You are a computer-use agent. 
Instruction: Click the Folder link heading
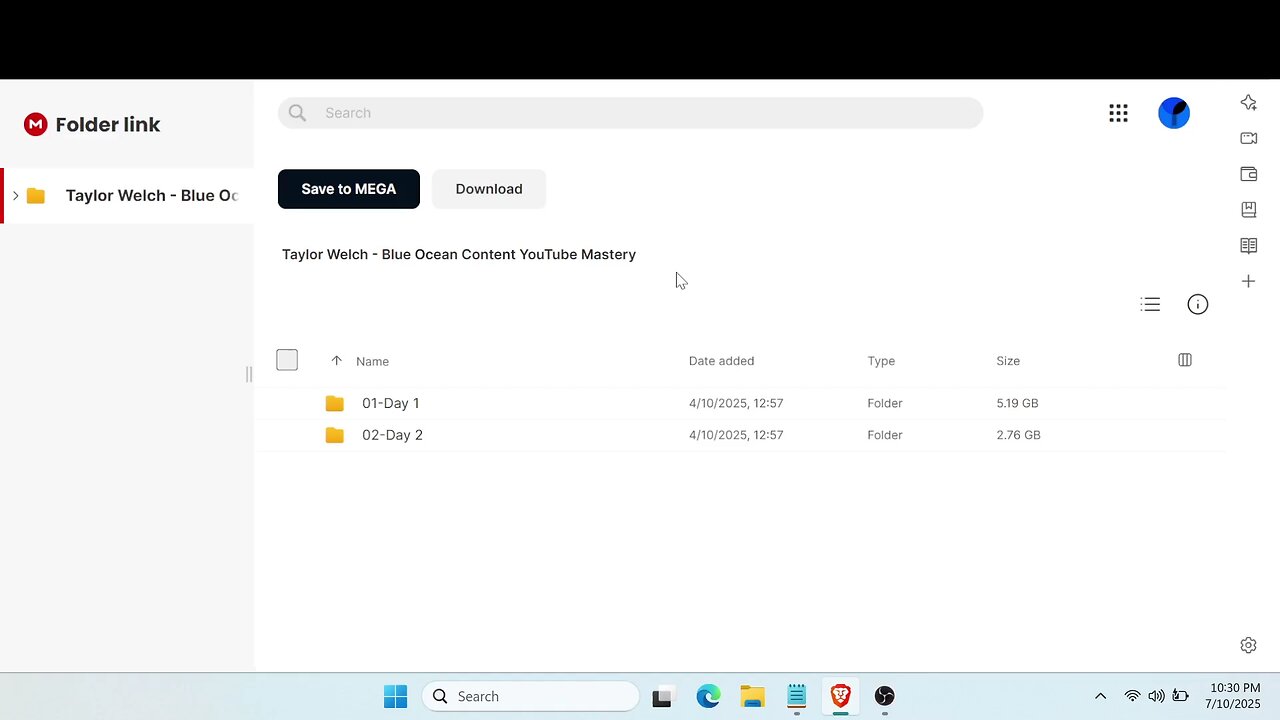(108, 125)
